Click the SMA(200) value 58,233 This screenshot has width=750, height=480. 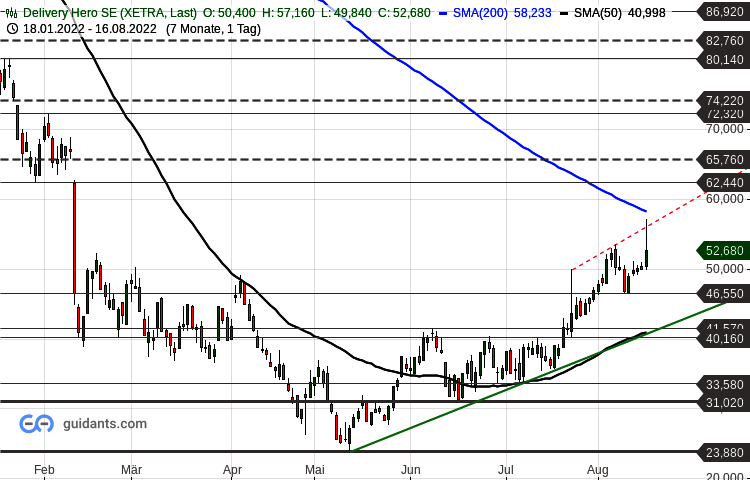click(x=533, y=13)
